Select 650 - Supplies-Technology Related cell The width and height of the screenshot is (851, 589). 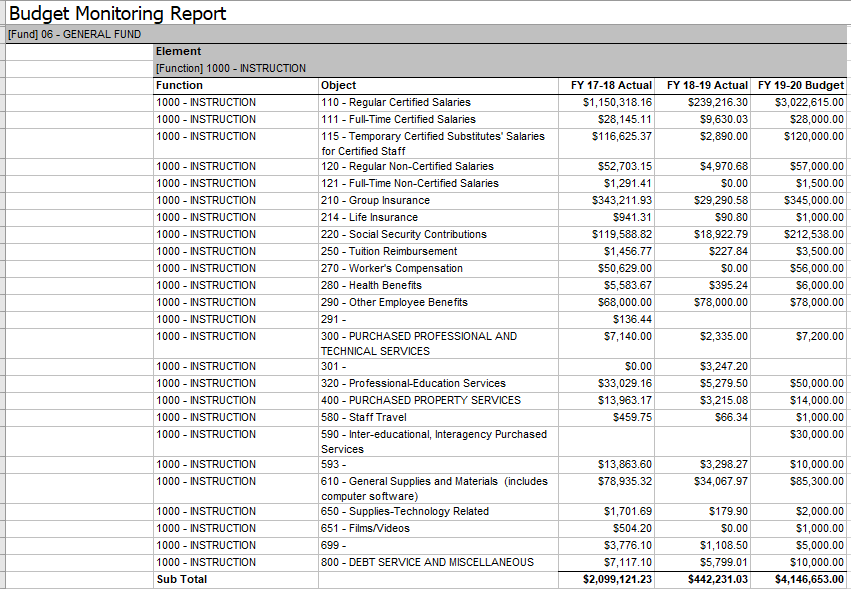click(x=439, y=512)
